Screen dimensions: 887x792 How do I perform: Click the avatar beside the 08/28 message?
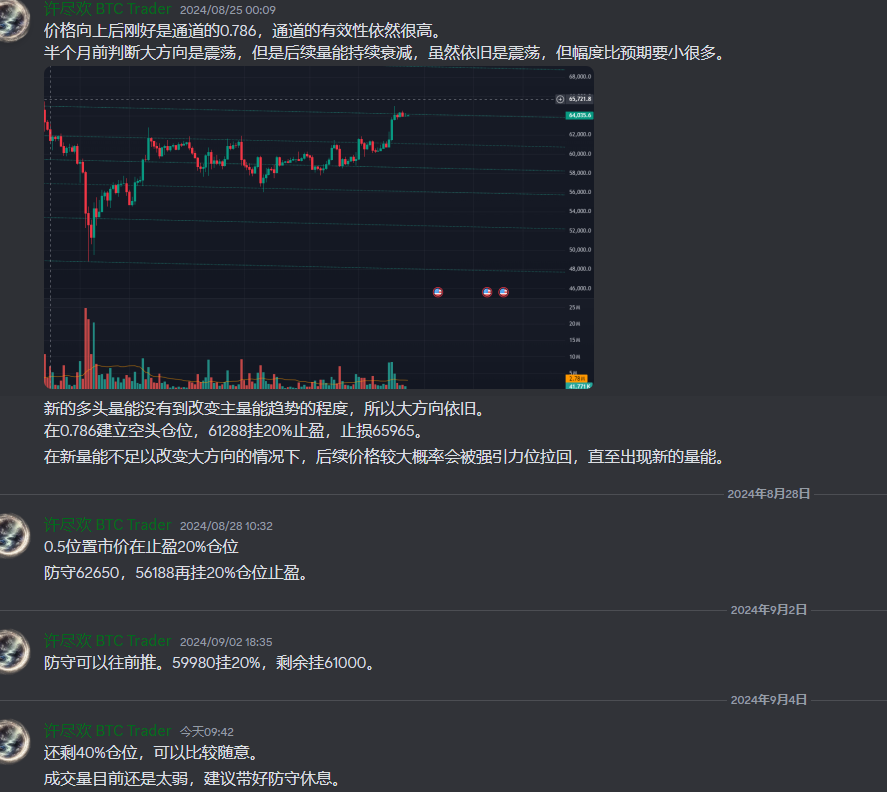coord(13,537)
